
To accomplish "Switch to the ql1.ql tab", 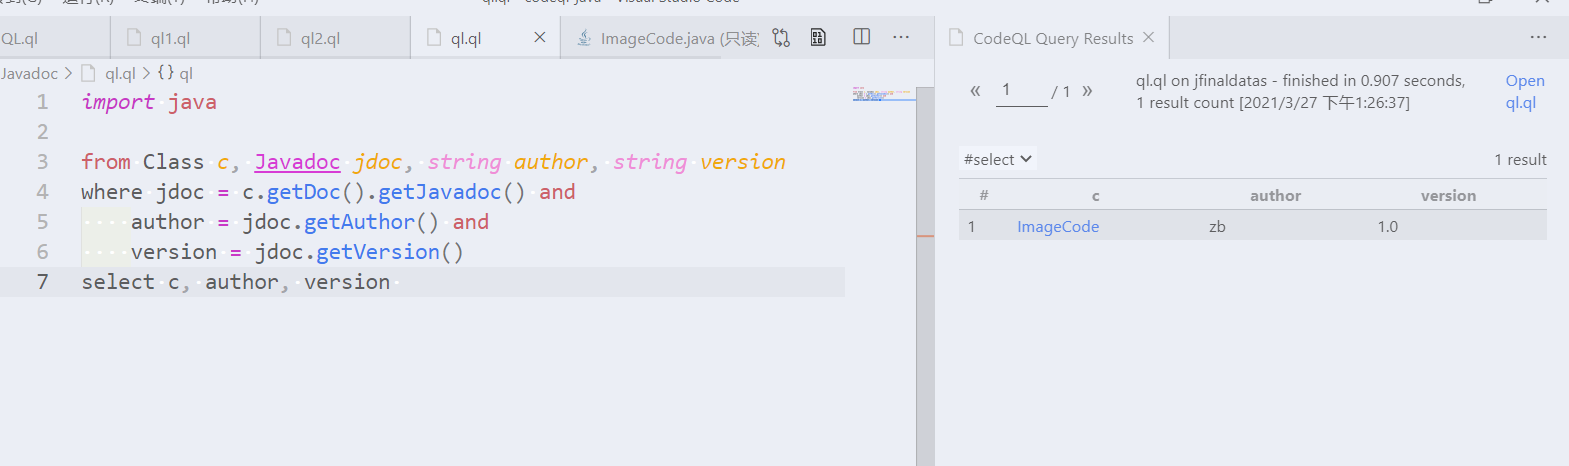I will 185,38.
